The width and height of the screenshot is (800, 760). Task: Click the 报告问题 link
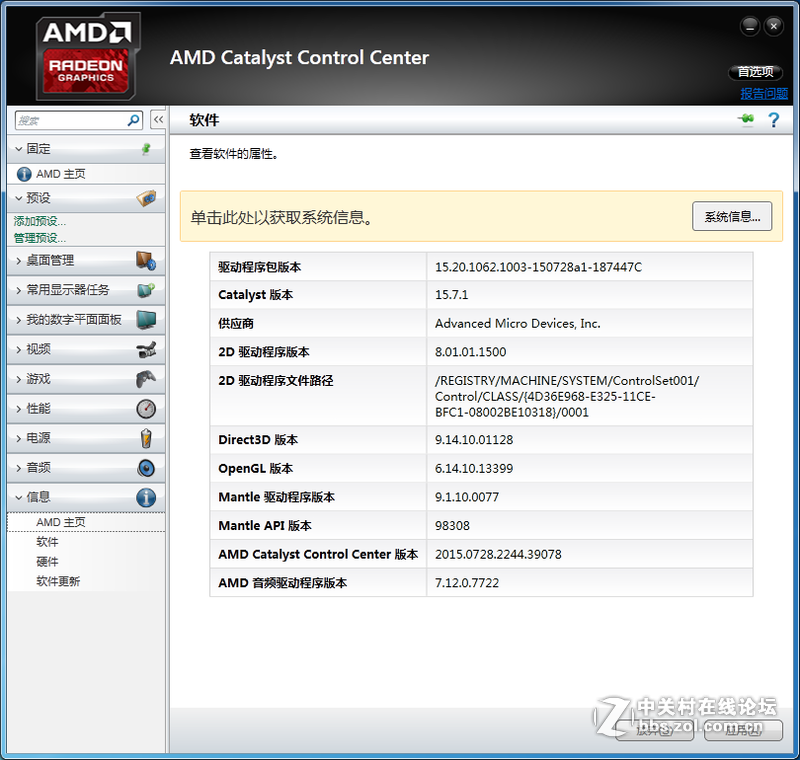point(764,94)
